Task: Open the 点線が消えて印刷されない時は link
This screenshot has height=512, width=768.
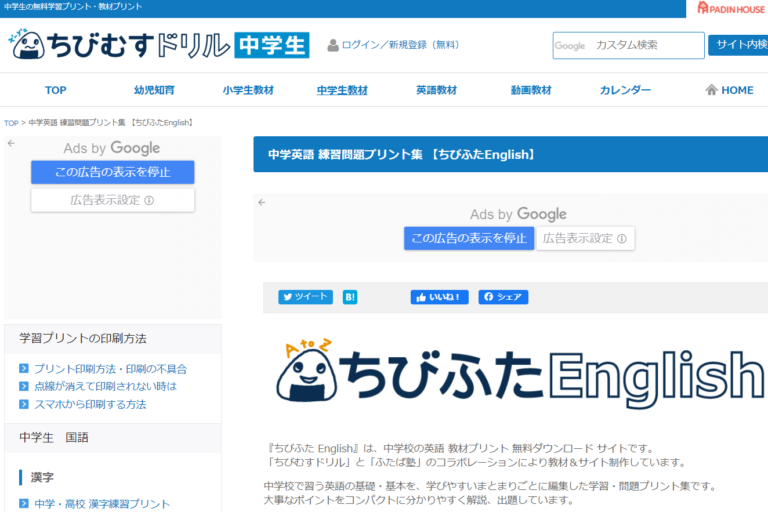Action: pyautogui.click(x=105, y=387)
